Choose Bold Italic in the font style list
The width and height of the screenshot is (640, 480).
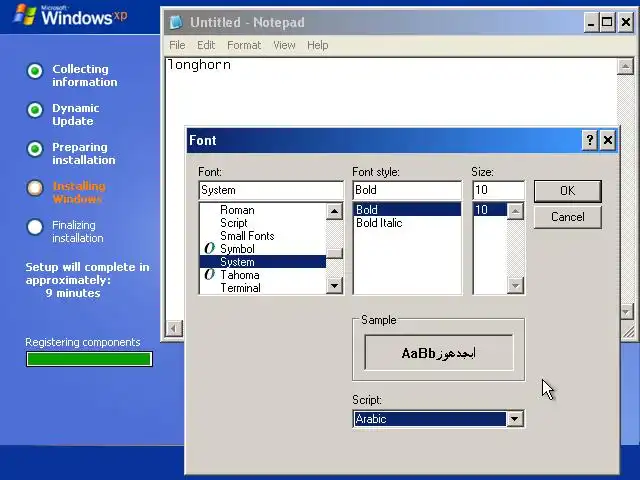[379, 223]
